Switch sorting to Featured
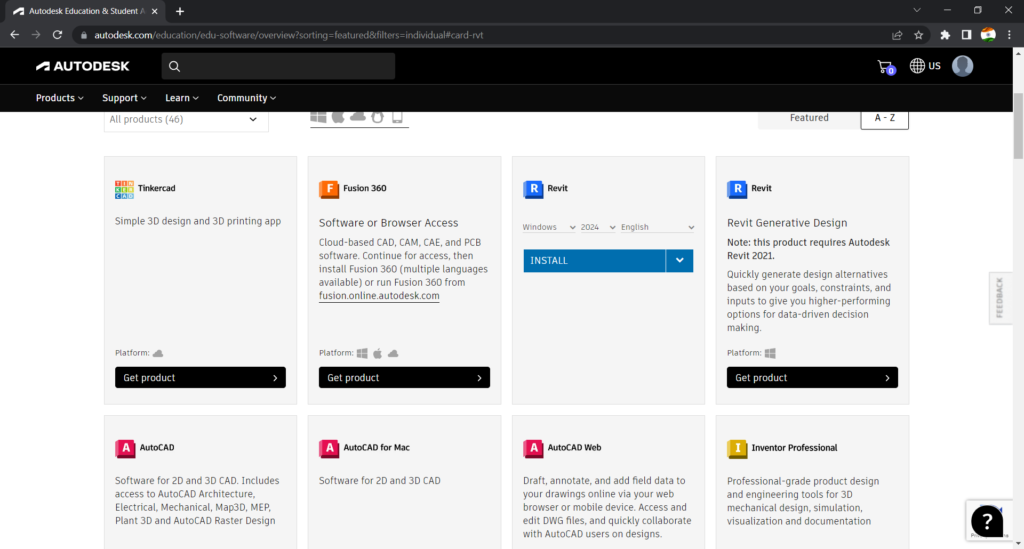Image resolution: width=1024 pixels, height=549 pixels. (x=809, y=118)
